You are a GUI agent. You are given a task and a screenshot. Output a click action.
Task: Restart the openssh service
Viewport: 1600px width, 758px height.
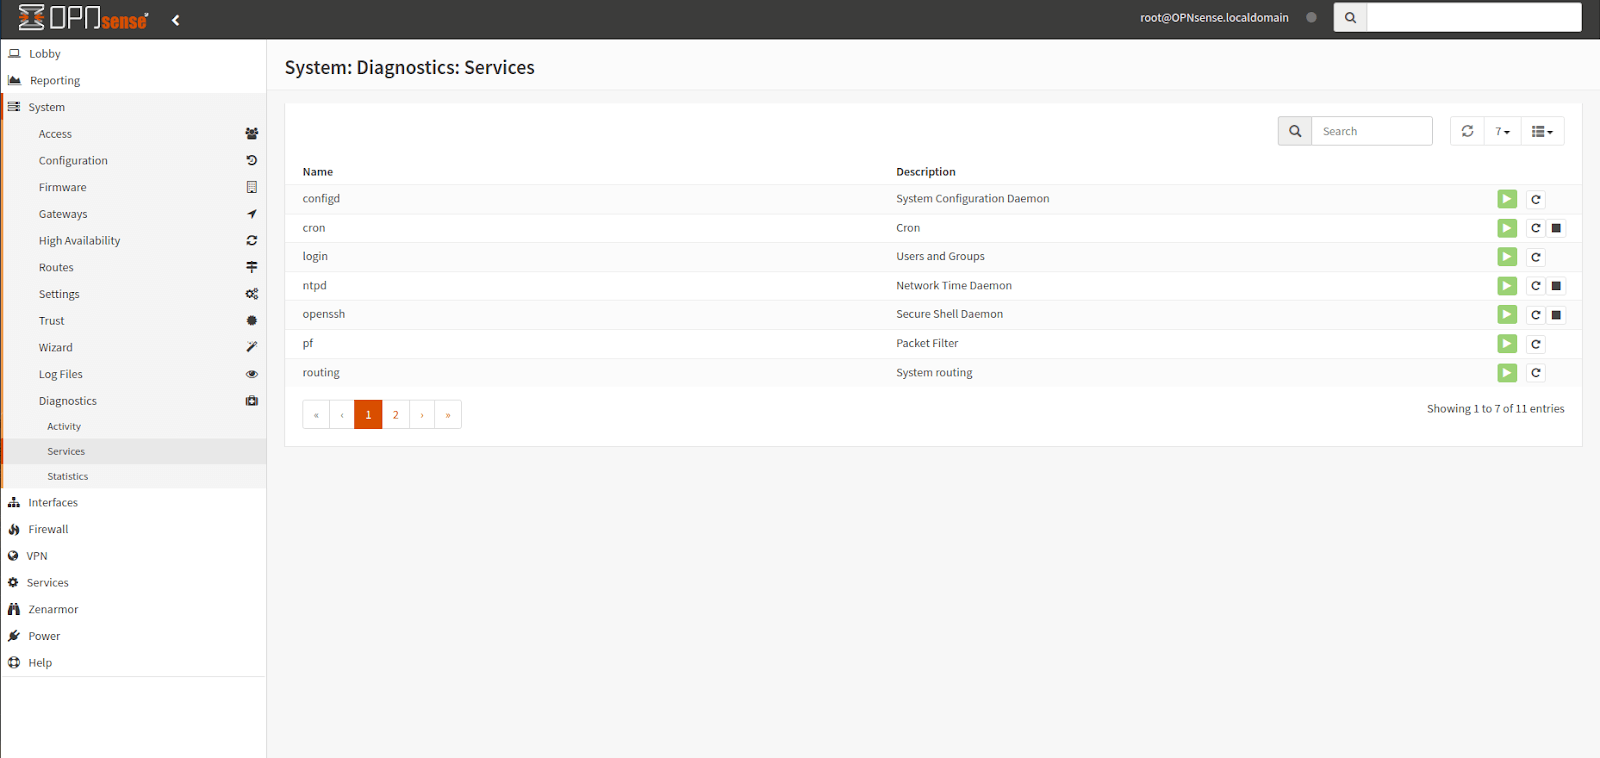[x=1536, y=315]
